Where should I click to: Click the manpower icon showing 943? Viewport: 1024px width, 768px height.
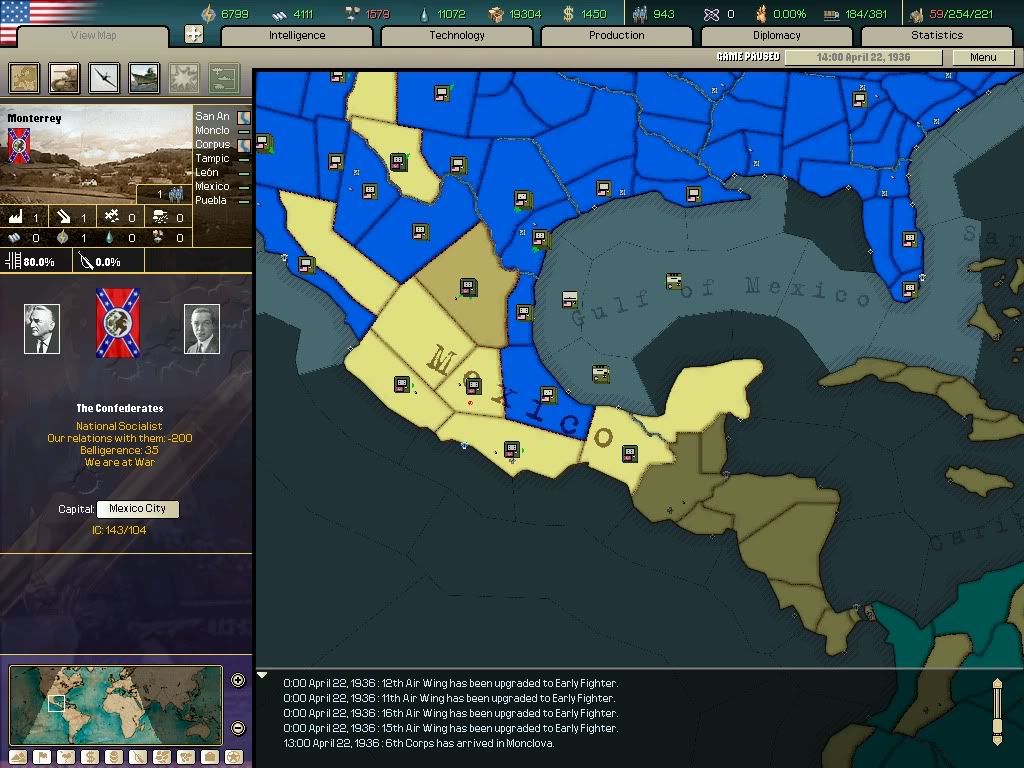point(640,14)
